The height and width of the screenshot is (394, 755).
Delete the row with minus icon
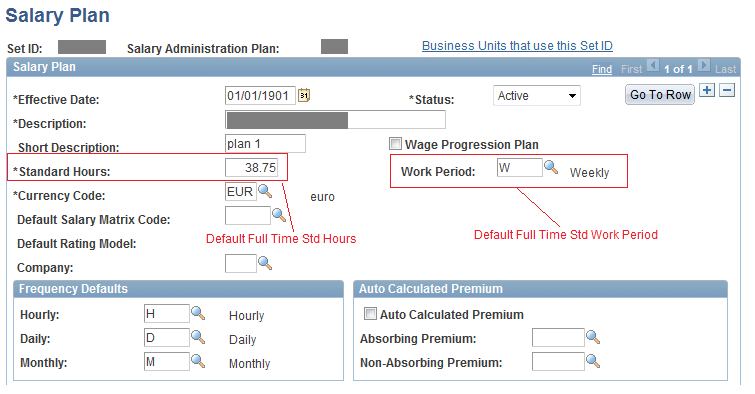pyautogui.click(x=727, y=90)
